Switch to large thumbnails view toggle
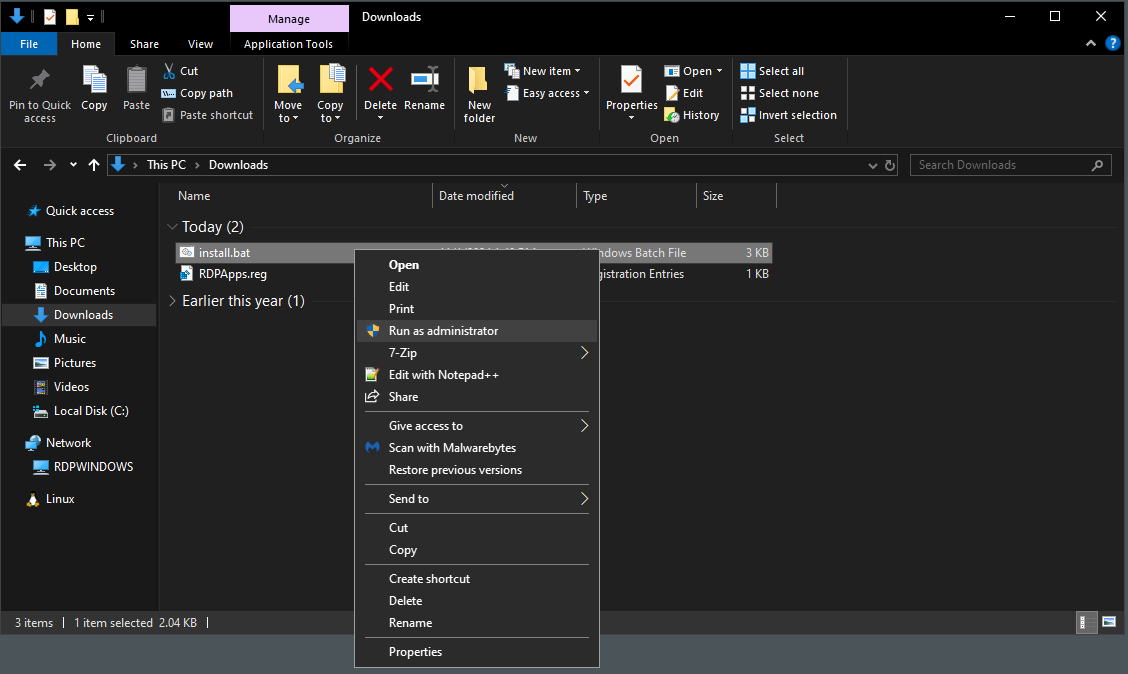1128x674 pixels. pyautogui.click(x=1108, y=622)
